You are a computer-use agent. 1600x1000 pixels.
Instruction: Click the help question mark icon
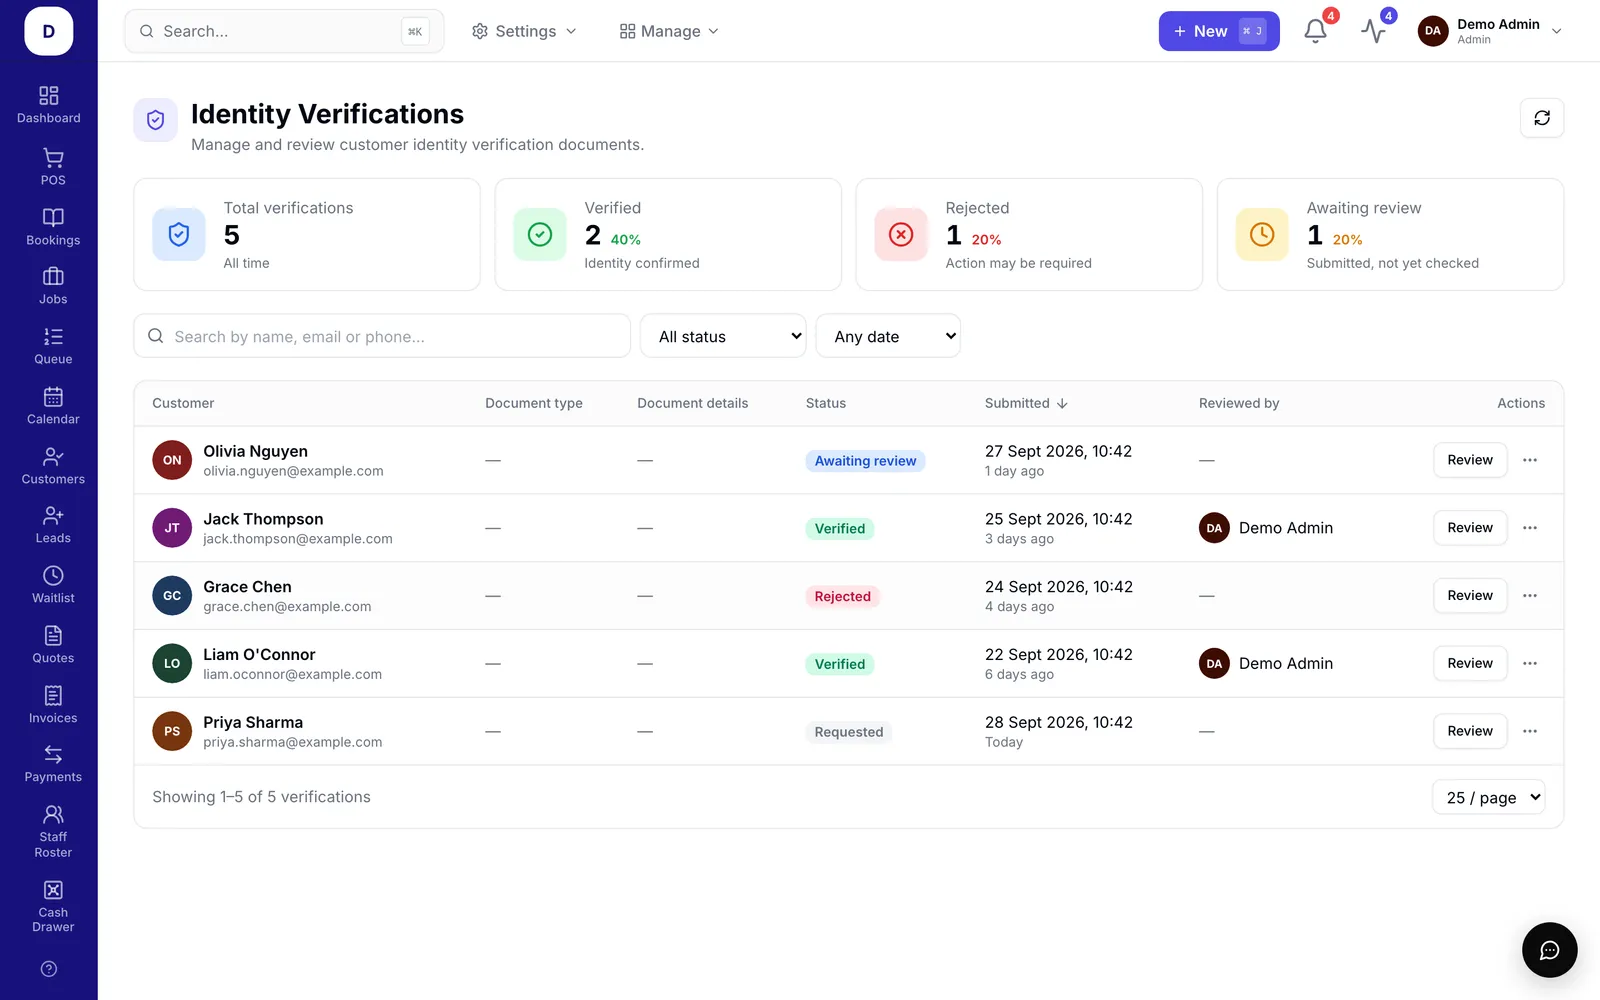point(49,969)
